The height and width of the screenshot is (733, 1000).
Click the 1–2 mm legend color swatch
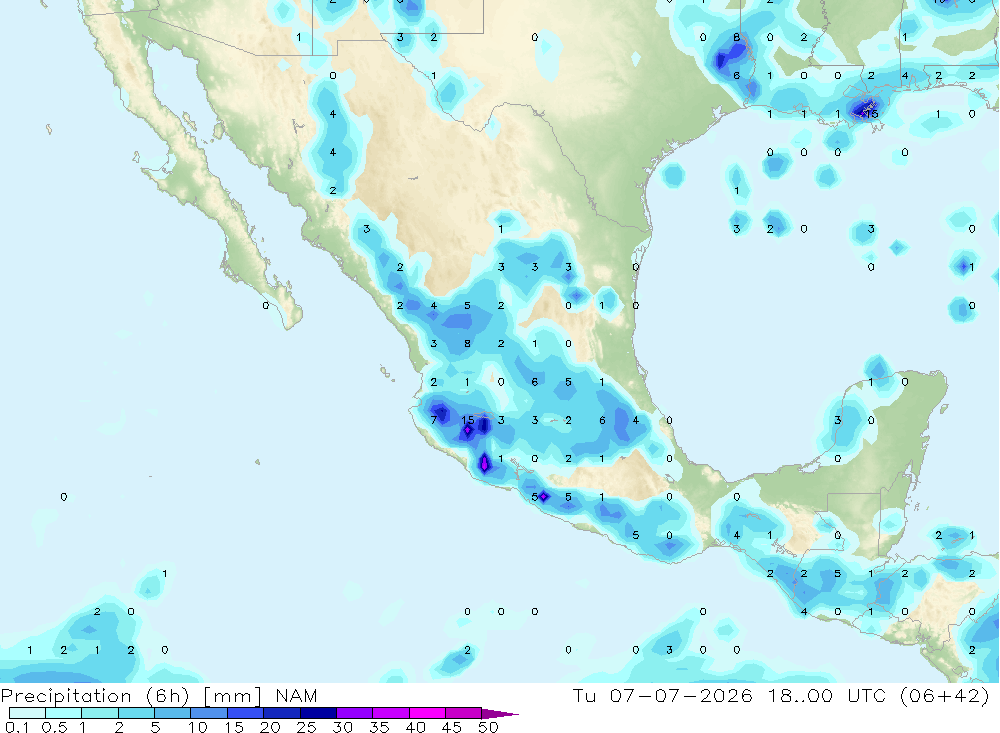(100, 713)
